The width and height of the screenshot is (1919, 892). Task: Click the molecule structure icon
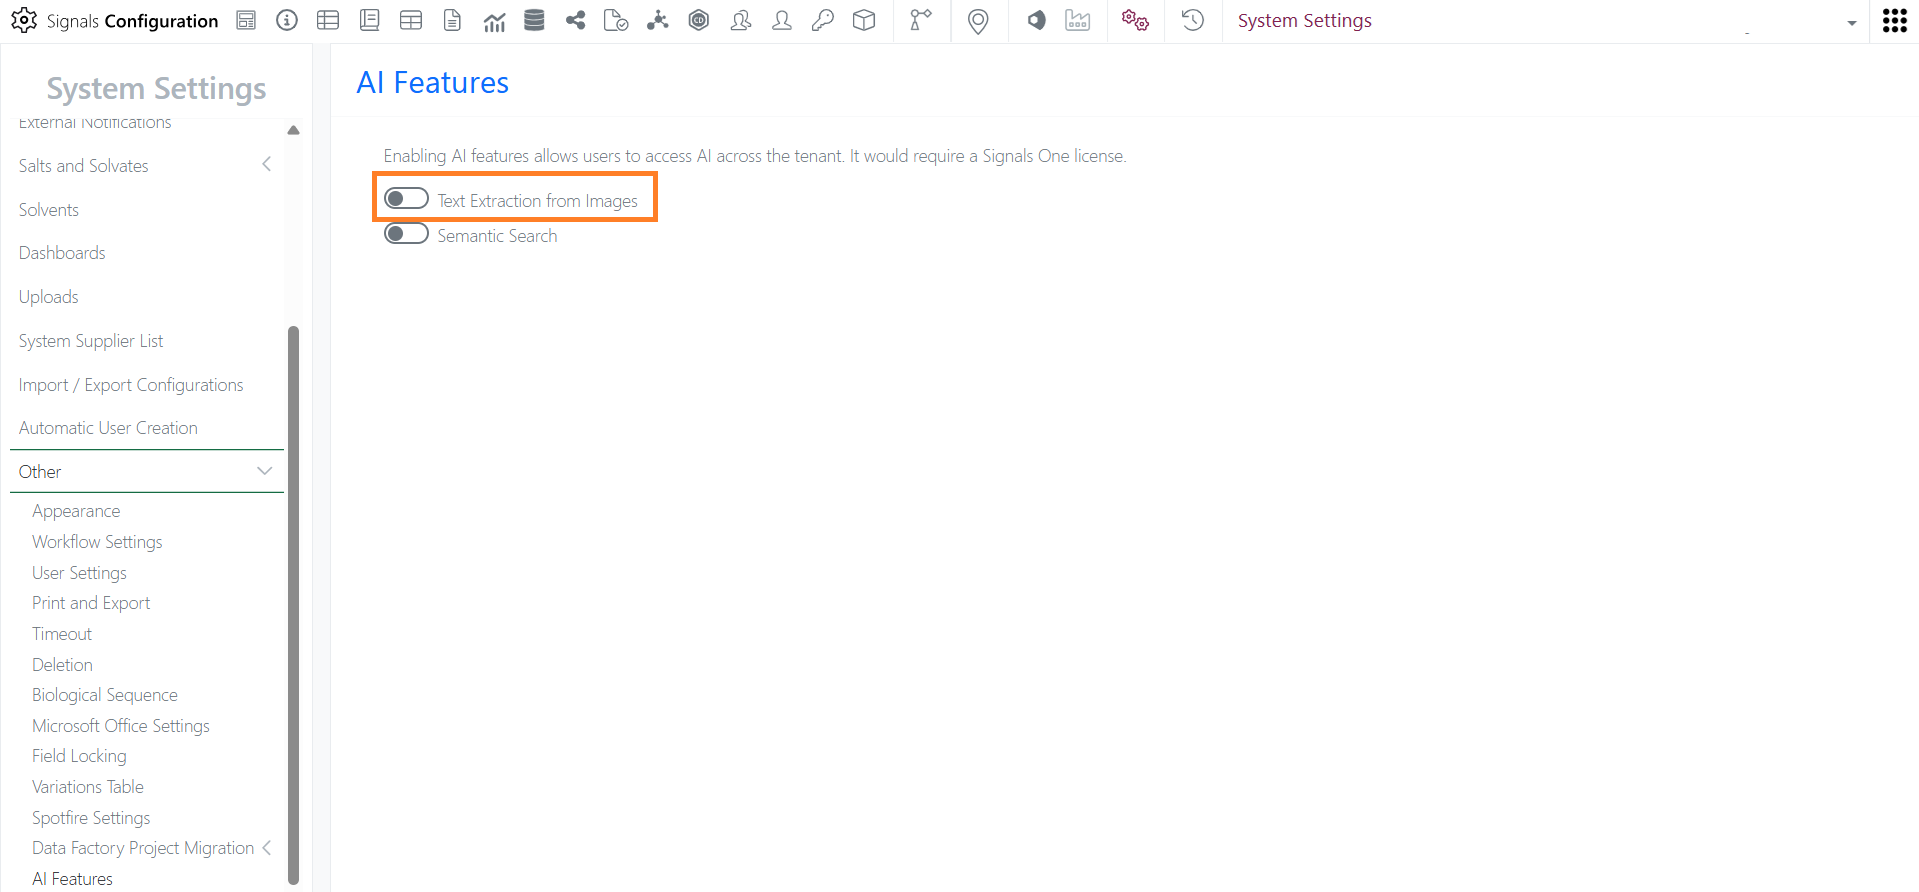tap(657, 20)
